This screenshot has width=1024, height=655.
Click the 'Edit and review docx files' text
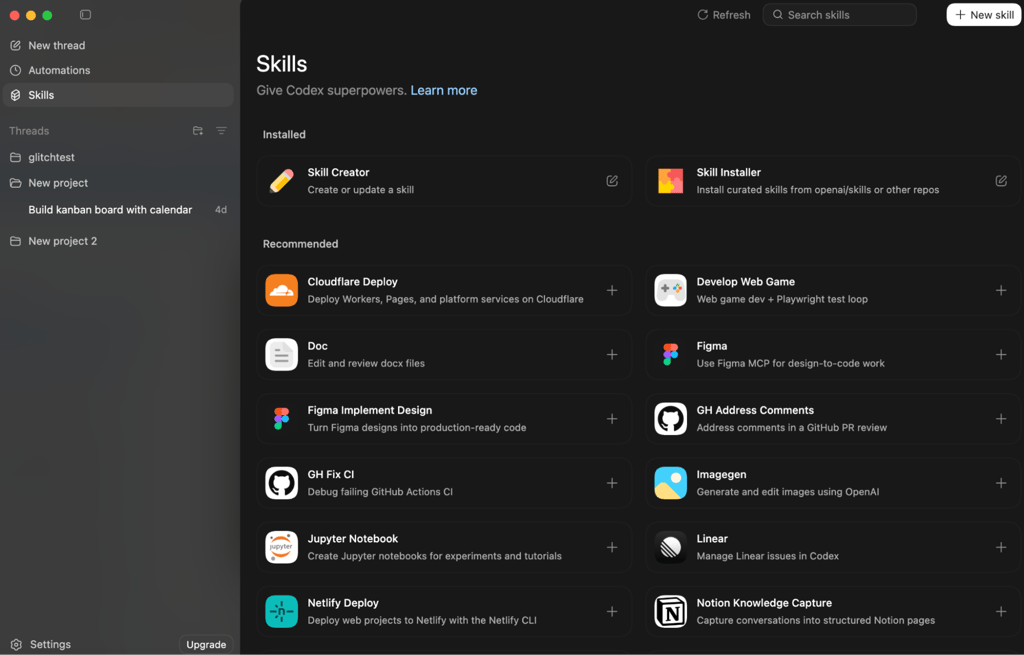pos(366,363)
